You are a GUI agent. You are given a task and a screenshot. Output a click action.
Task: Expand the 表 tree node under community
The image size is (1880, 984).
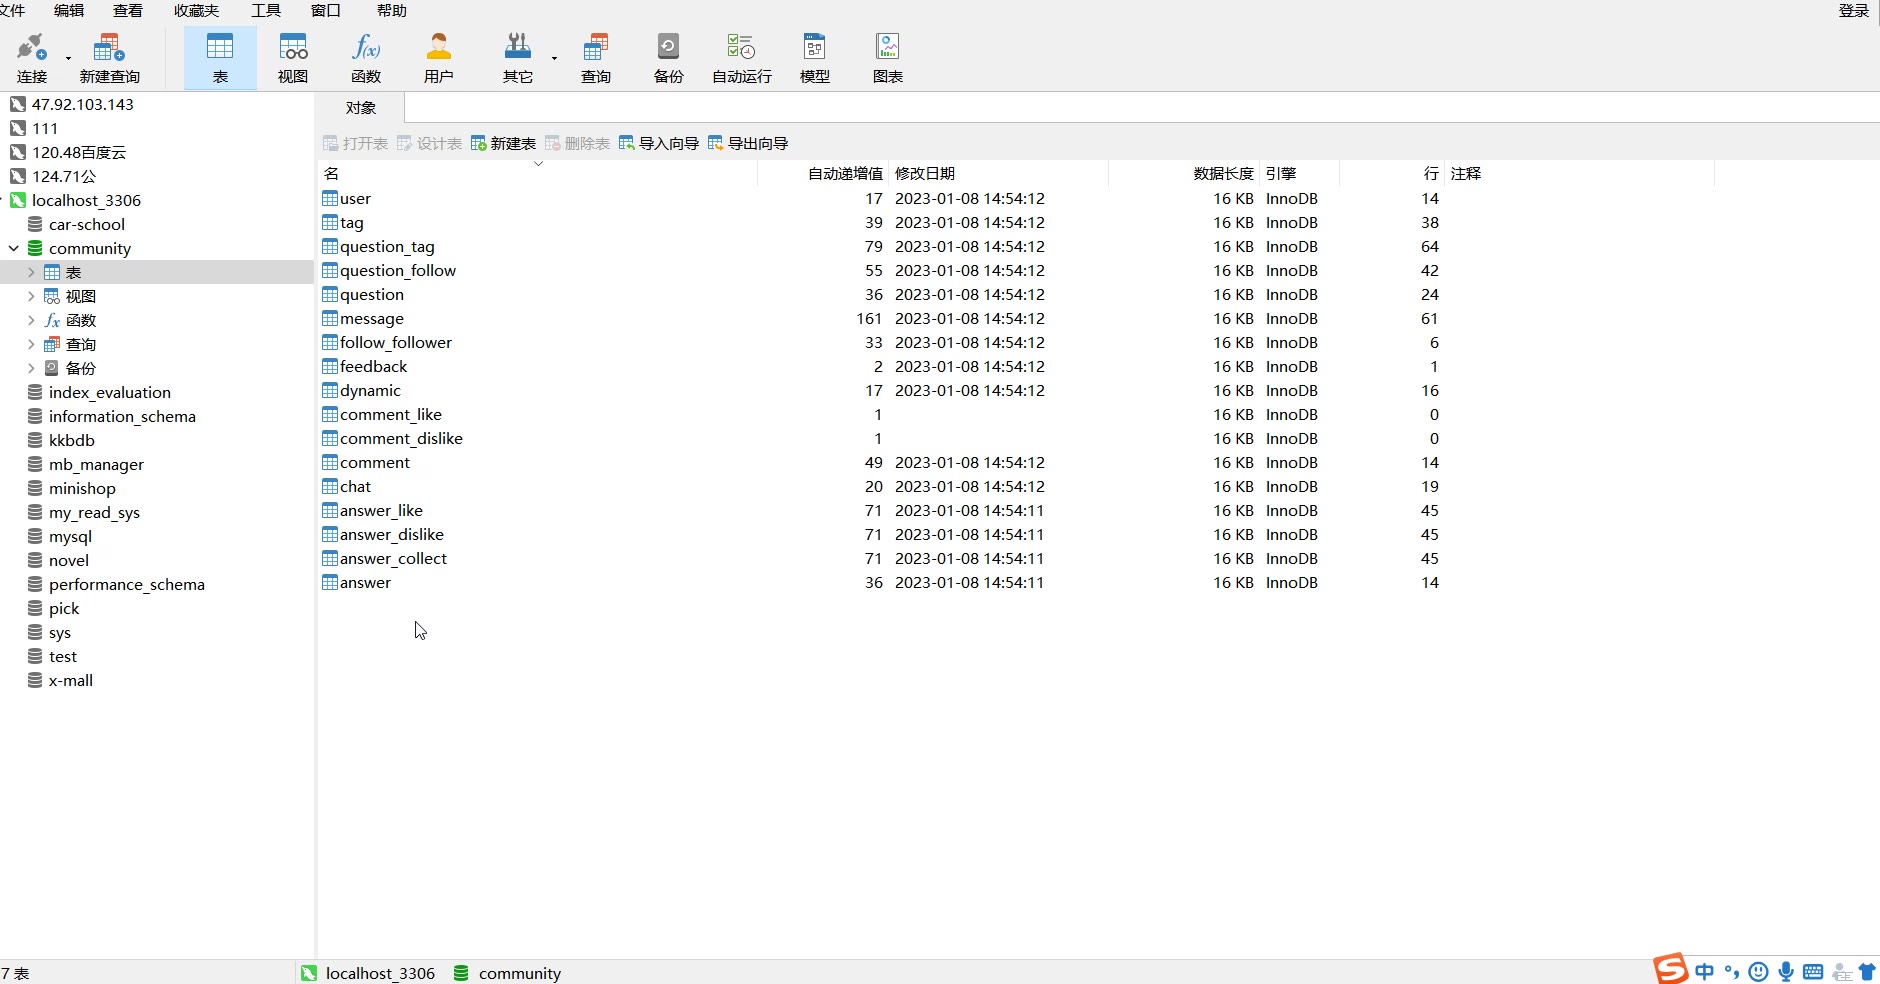coord(31,272)
